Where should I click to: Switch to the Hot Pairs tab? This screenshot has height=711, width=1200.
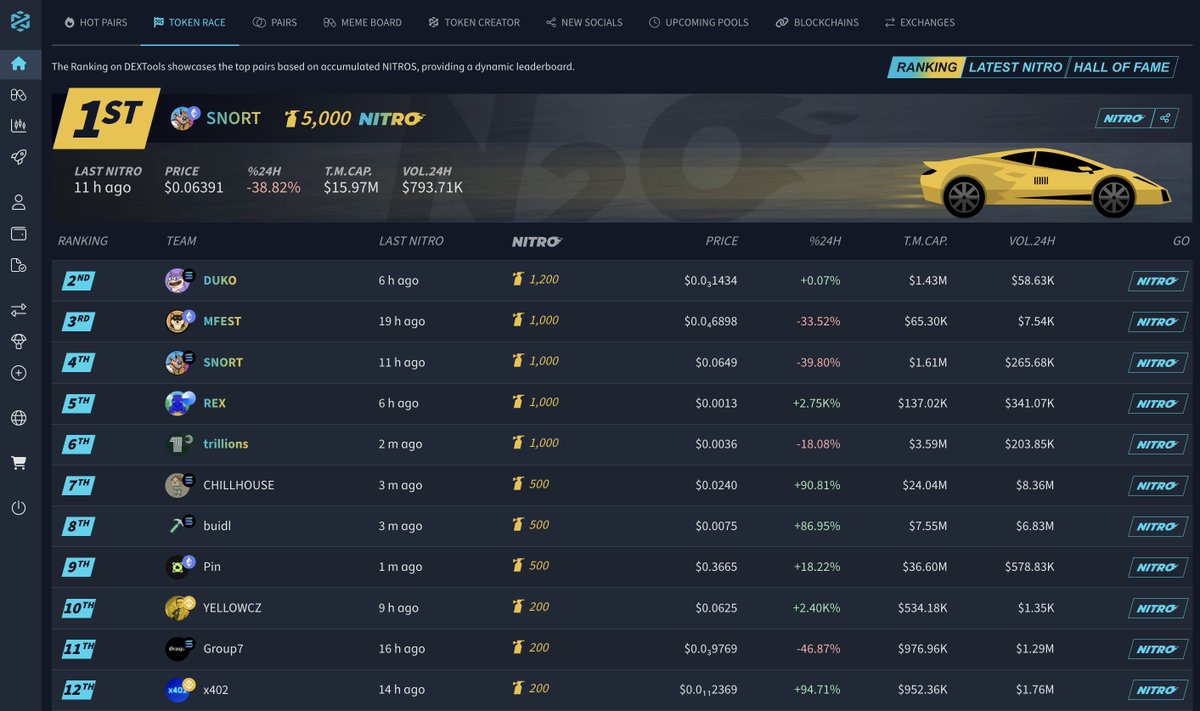(95, 22)
